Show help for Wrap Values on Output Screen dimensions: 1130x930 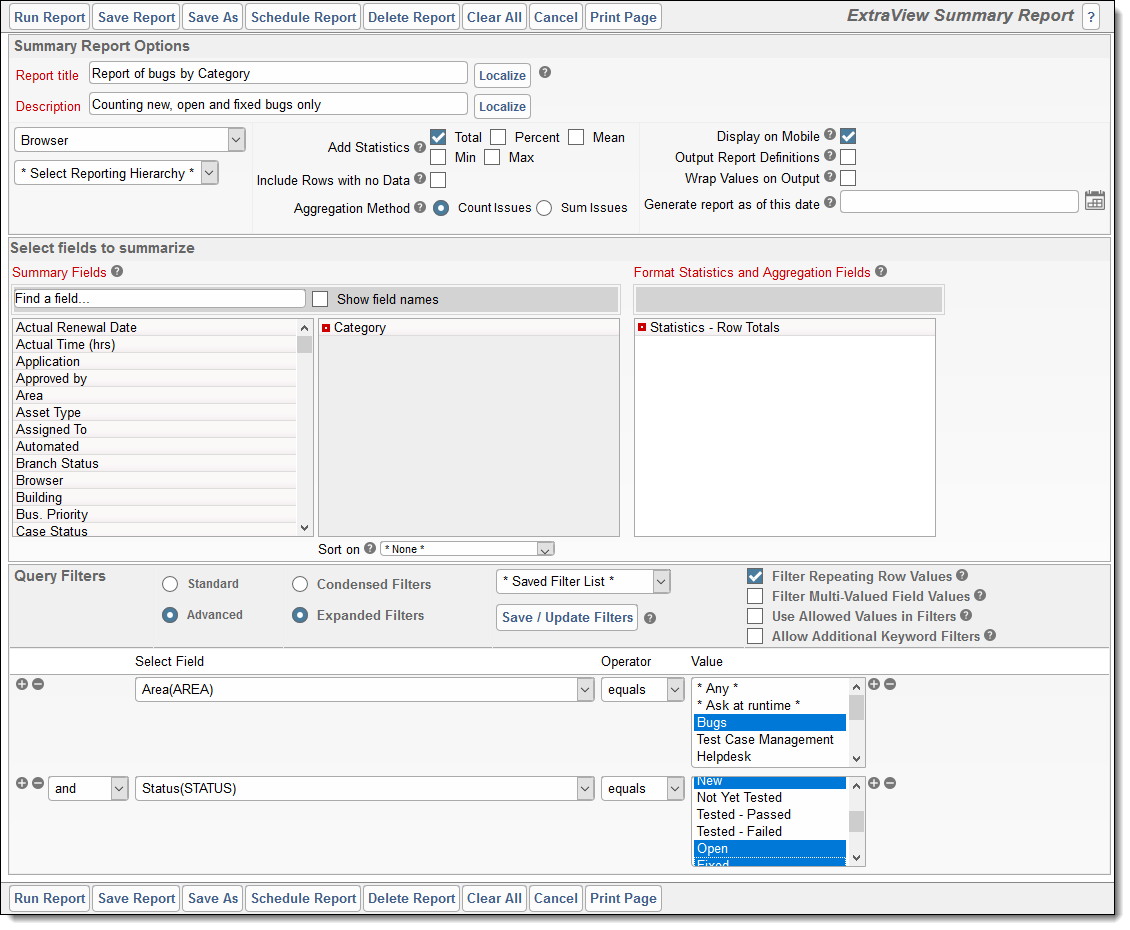pyautogui.click(x=829, y=176)
